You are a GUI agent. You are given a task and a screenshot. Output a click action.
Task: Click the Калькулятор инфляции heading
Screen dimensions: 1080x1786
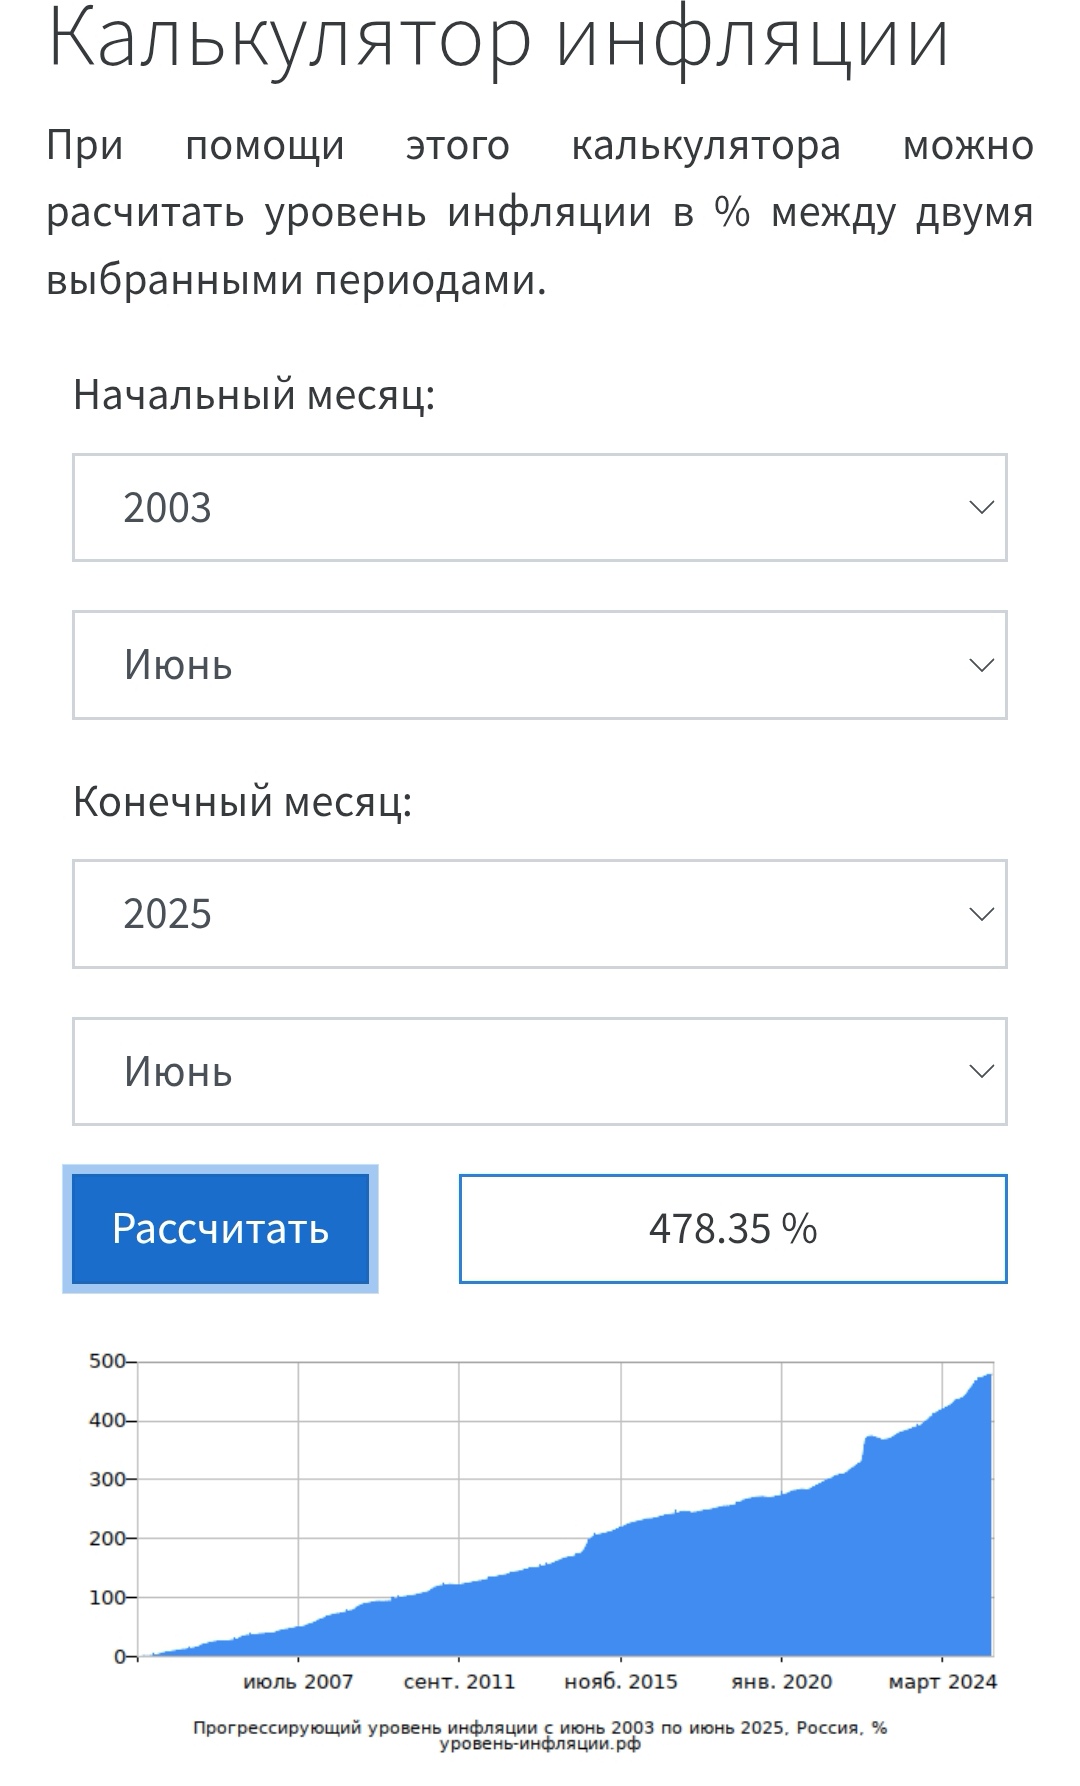[498, 38]
